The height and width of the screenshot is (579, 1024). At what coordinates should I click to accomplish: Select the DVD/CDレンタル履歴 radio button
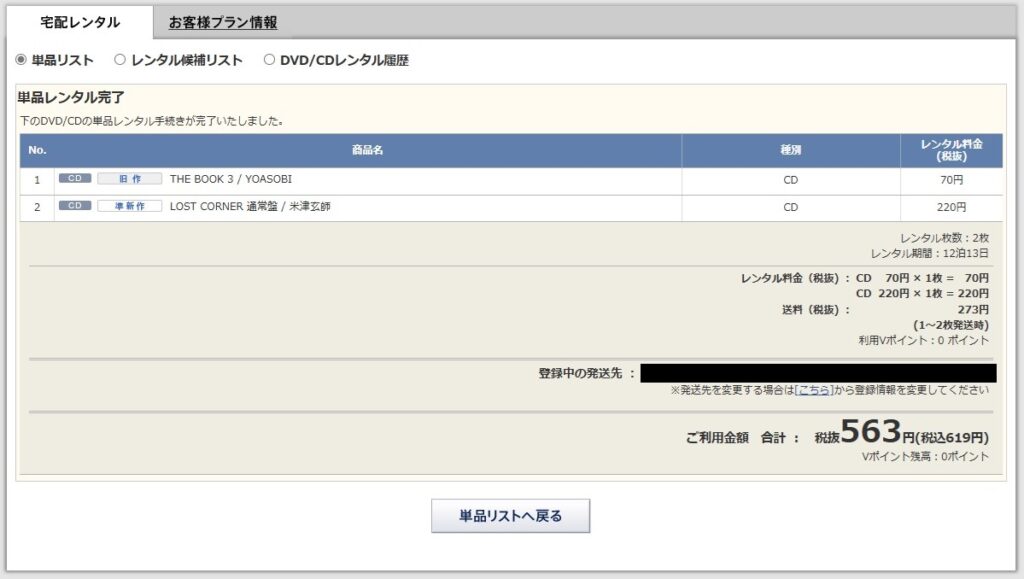pyautogui.click(x=269, y=59)
